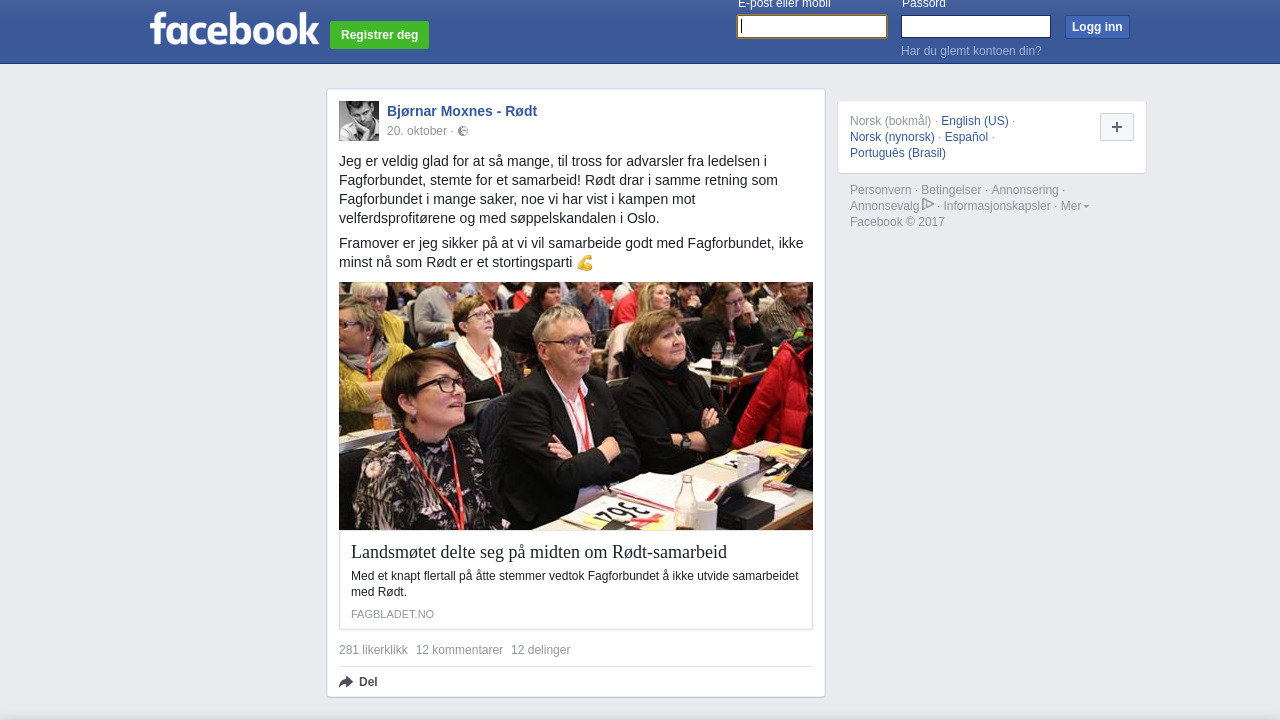Click the flexed biceps emoji in post
This screenshot has width=1280, height=720.
(x=585, y=263)
